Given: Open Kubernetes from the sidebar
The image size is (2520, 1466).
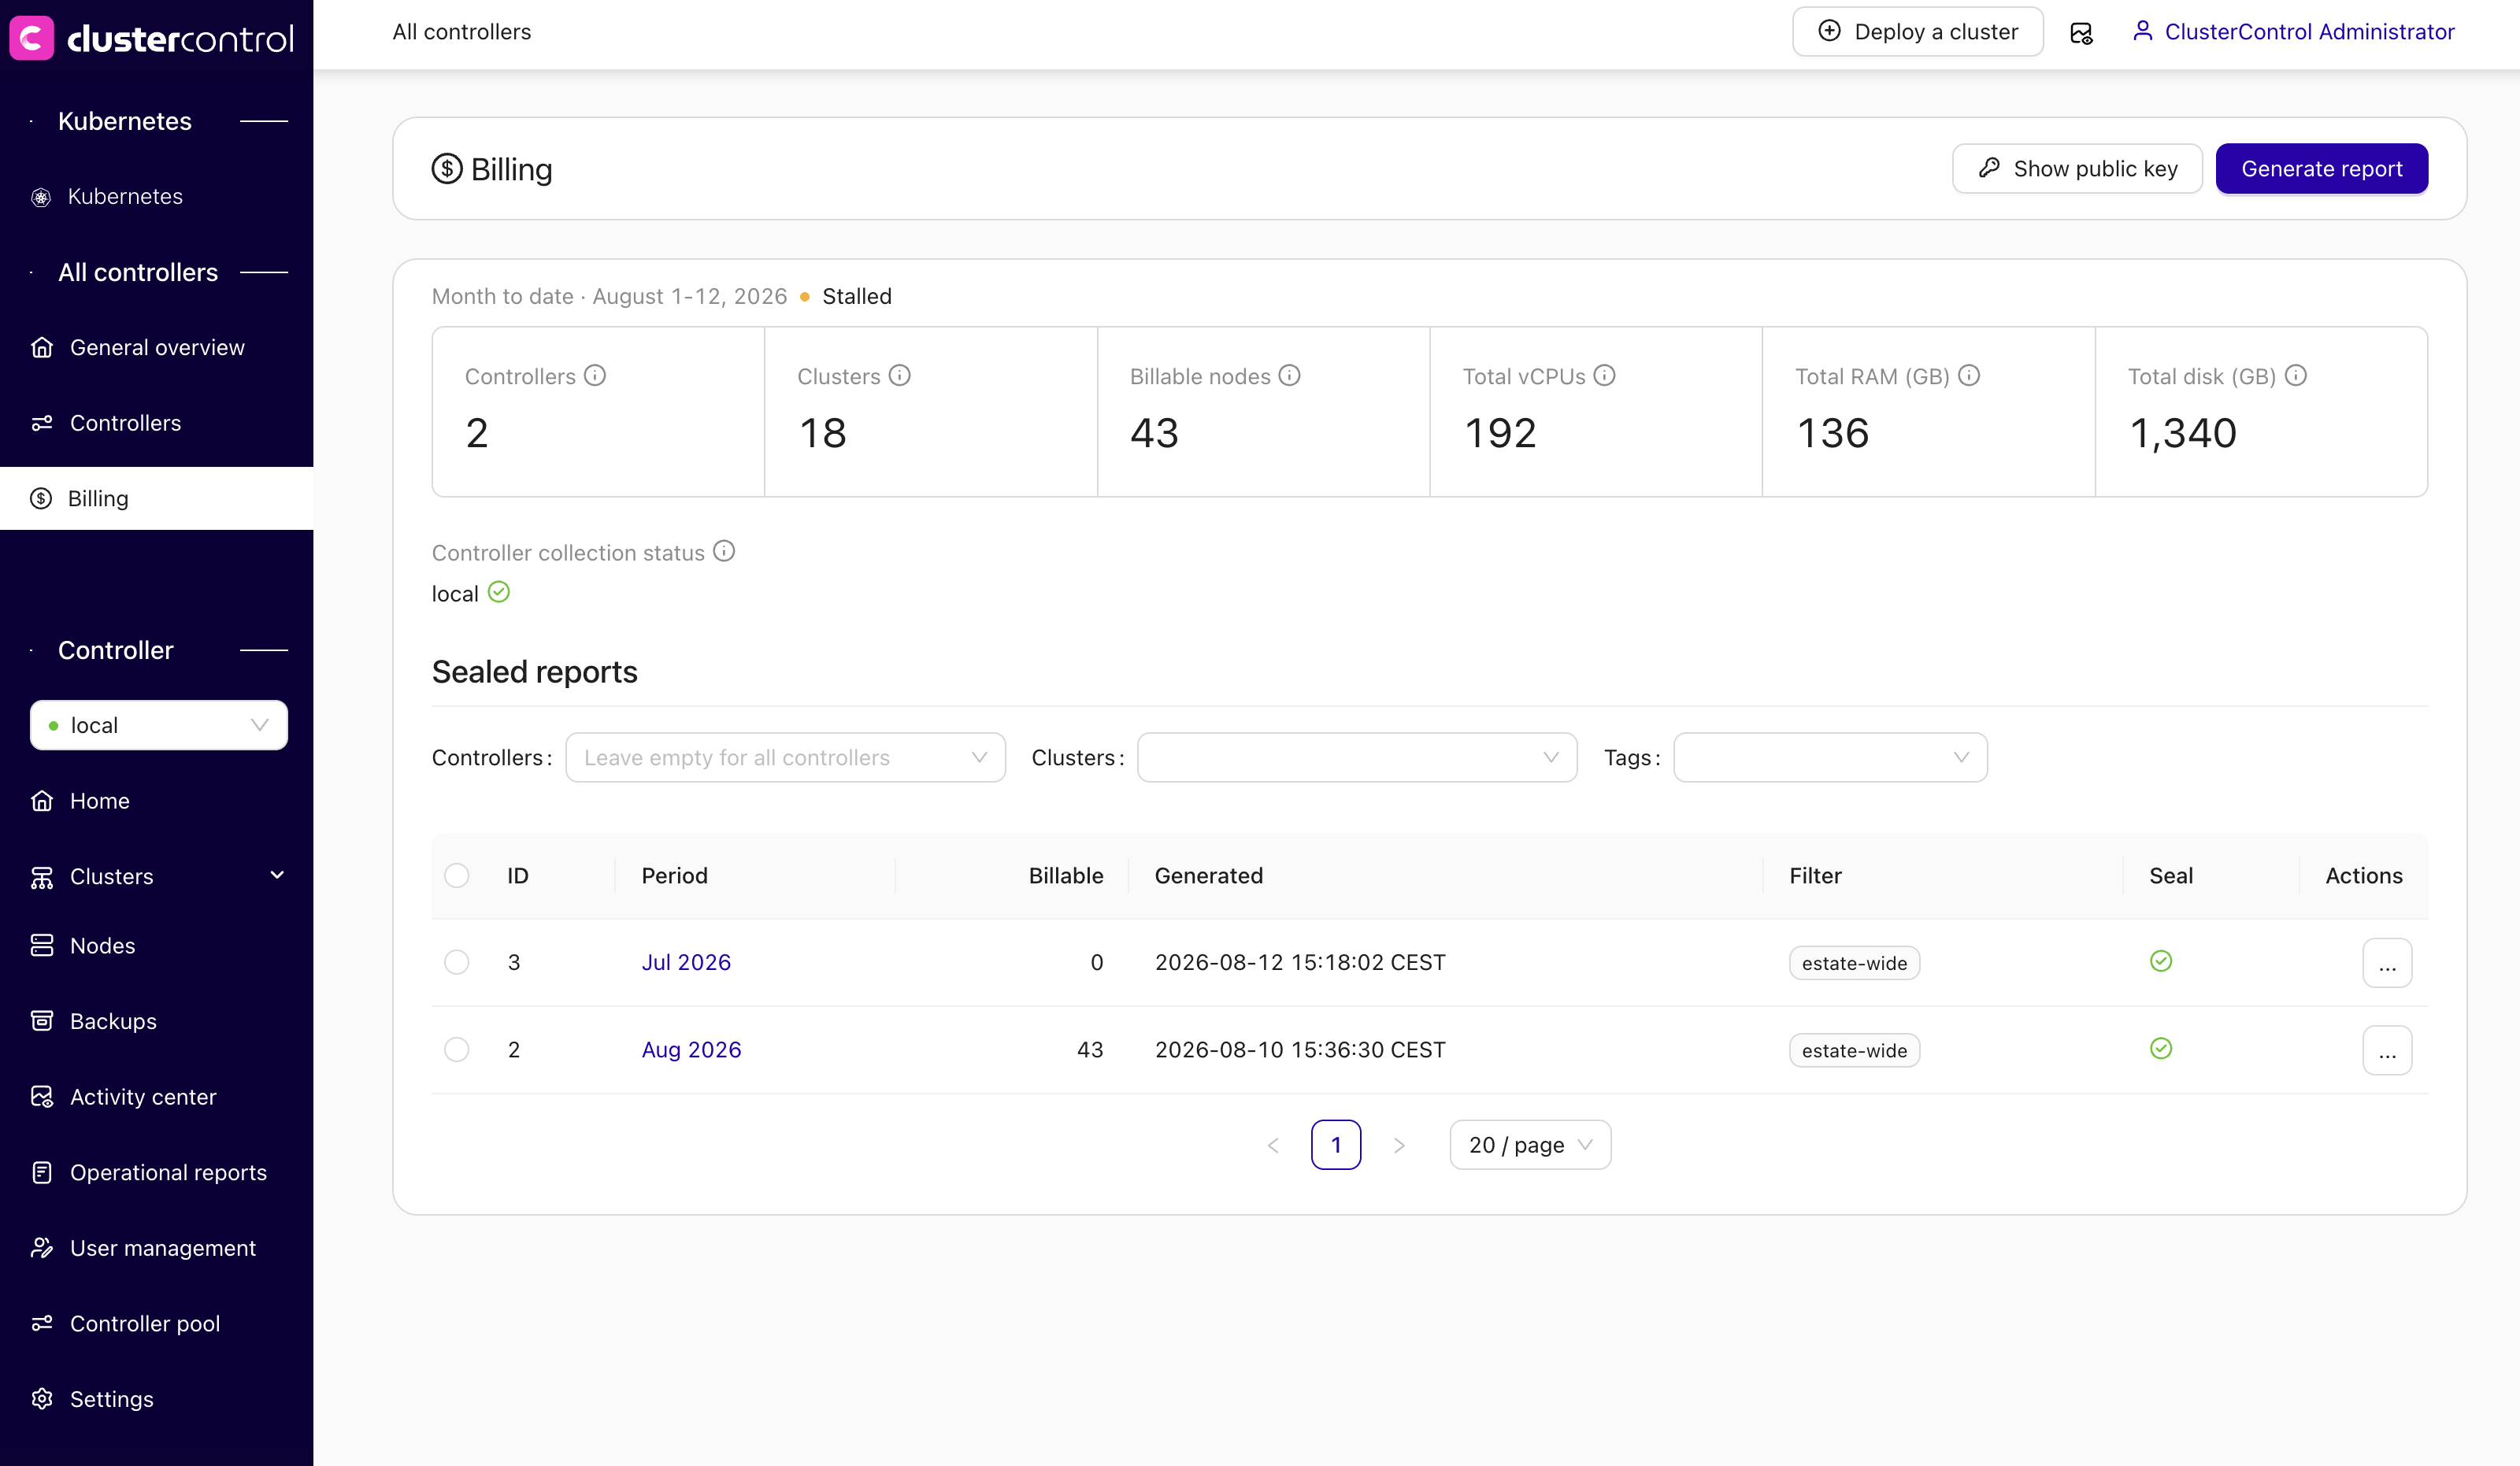Looking at the screenshot, I should point(156,196).
